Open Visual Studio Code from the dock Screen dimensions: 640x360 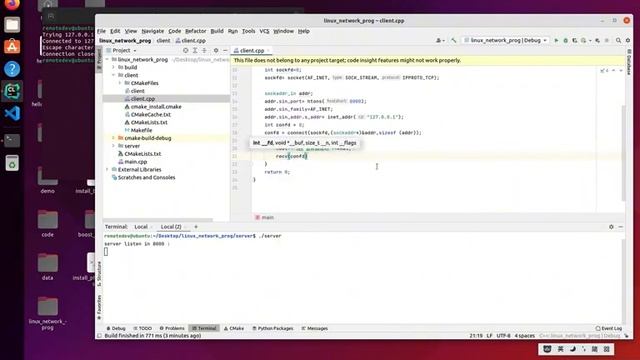click(12, 113)
